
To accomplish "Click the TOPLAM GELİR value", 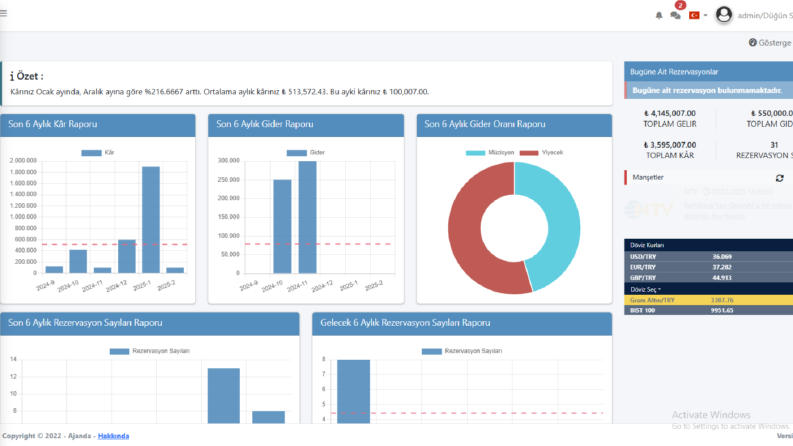I will coord(670,113).
